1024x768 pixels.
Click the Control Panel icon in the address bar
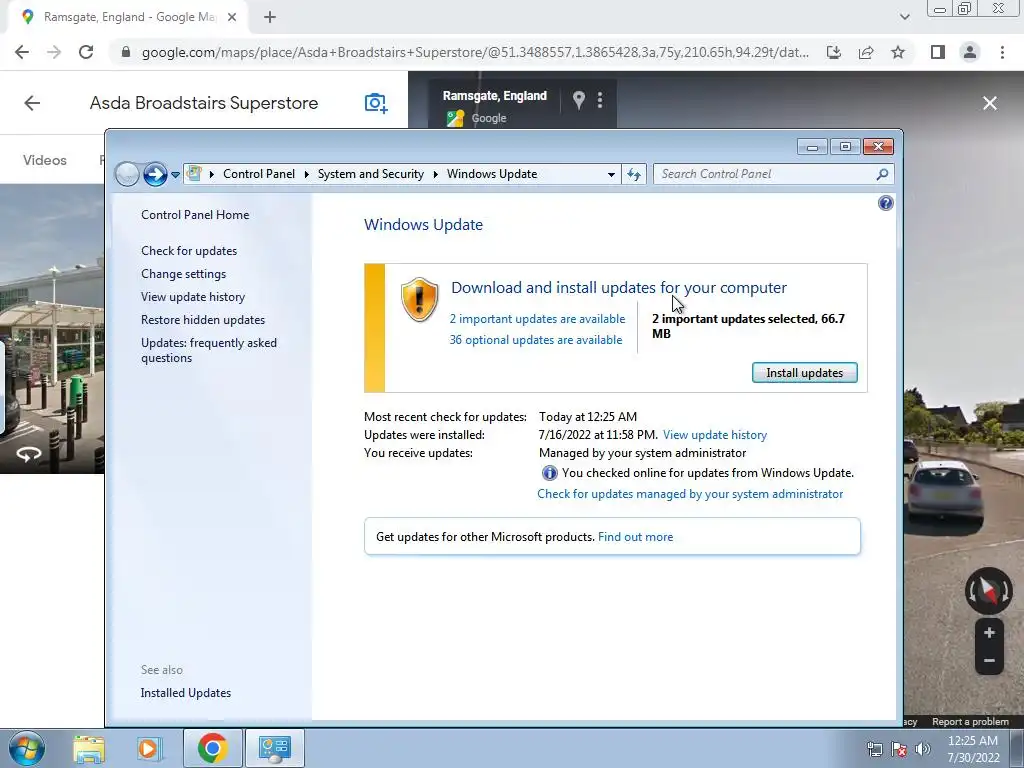(194, 174)
